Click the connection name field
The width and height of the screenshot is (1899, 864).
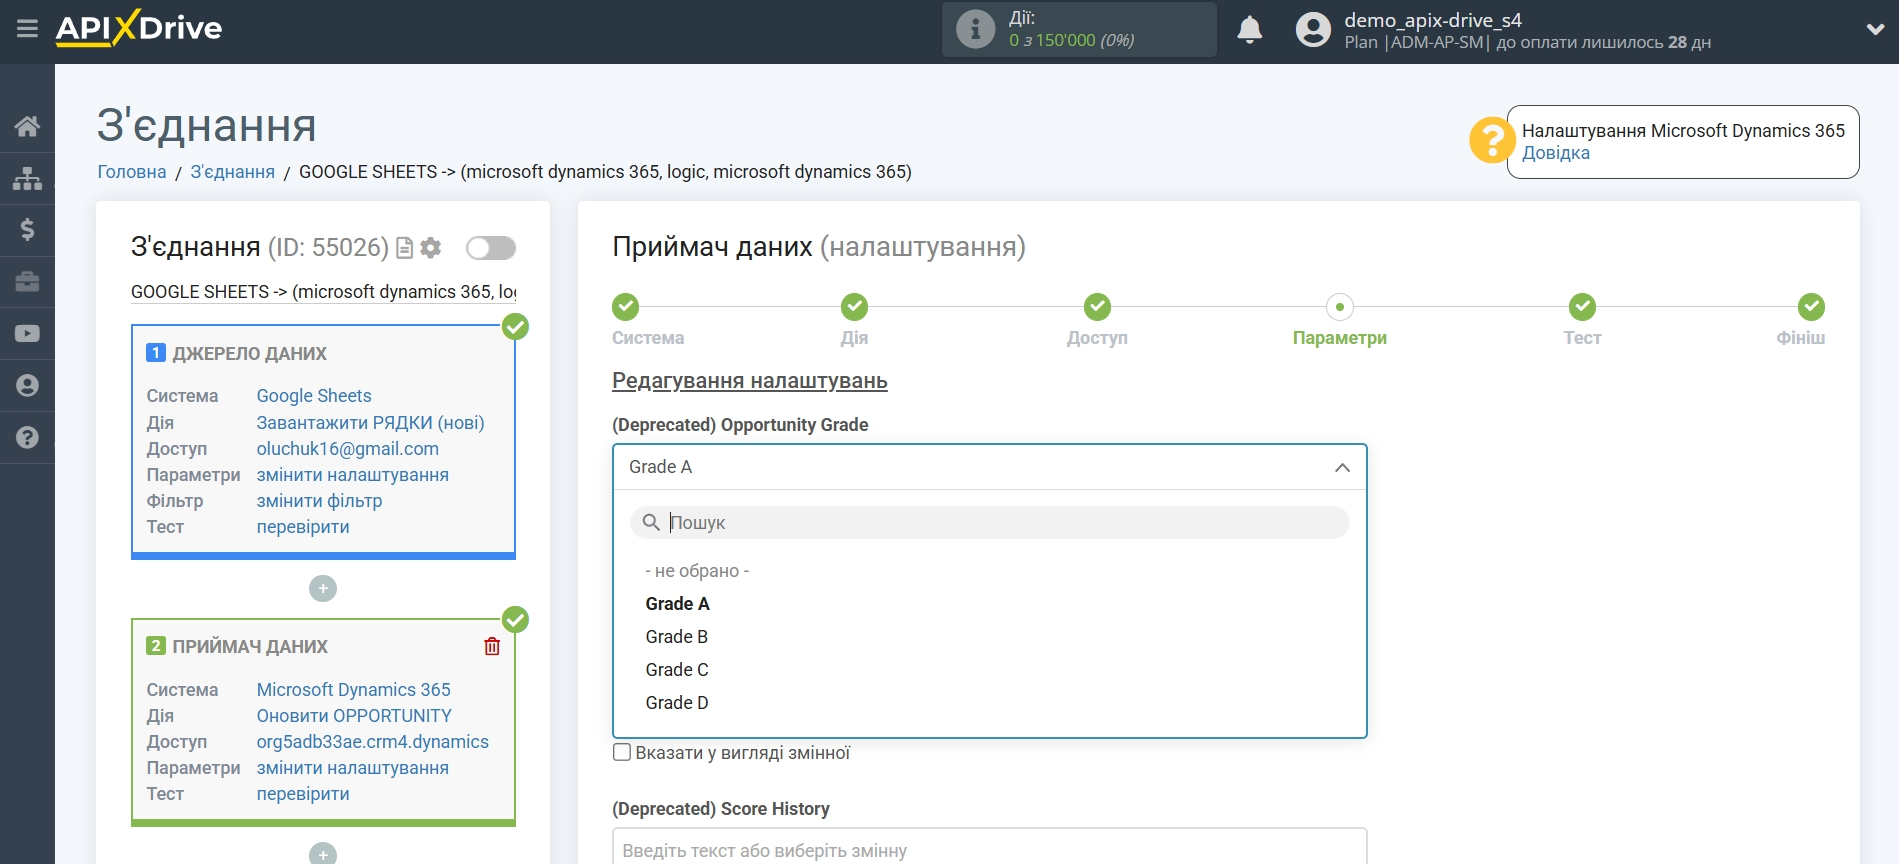coord(324,292)
